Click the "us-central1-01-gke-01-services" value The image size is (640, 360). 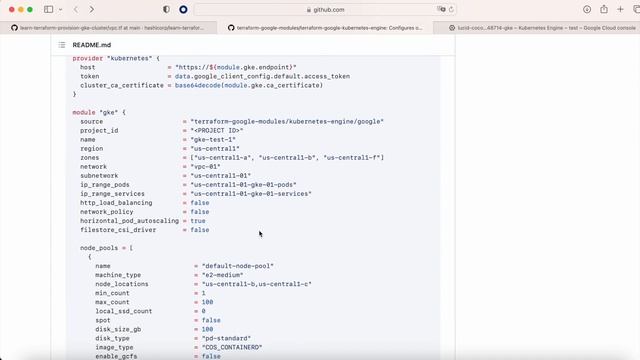tap(251, 193)
